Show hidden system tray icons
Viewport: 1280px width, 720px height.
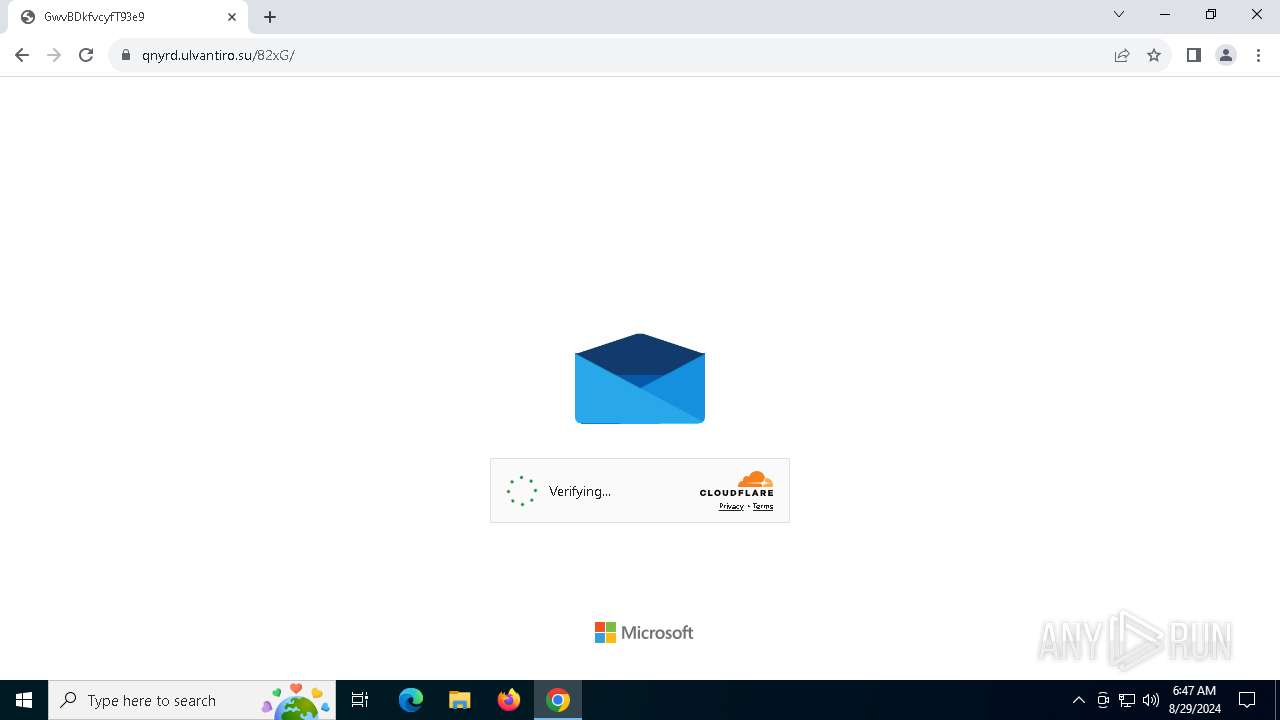pyautogui.click(x=1078, y=700)
